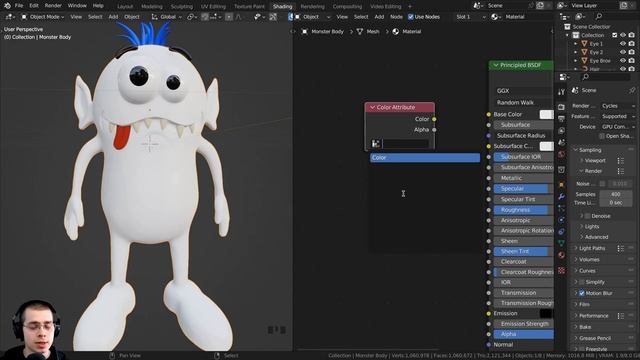Open the Random Walk subsurface dropdown
The image size is (640, 360).
(523, 102)
